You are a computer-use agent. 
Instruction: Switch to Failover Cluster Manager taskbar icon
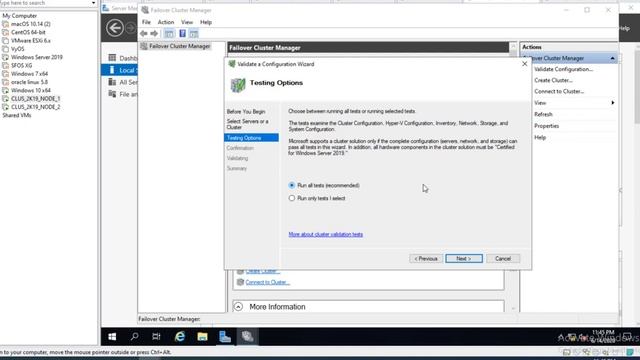coord(247,337)
